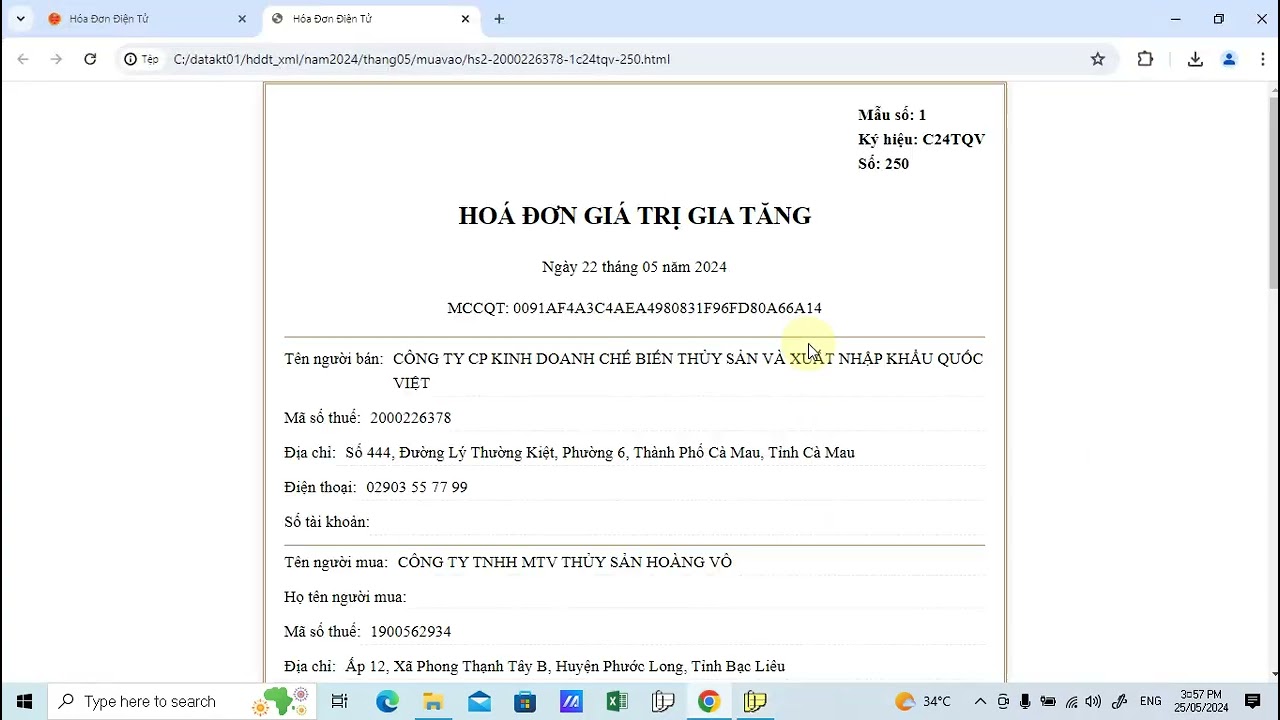
Task: Open network icon in system tray
Action: [1071, 701]
